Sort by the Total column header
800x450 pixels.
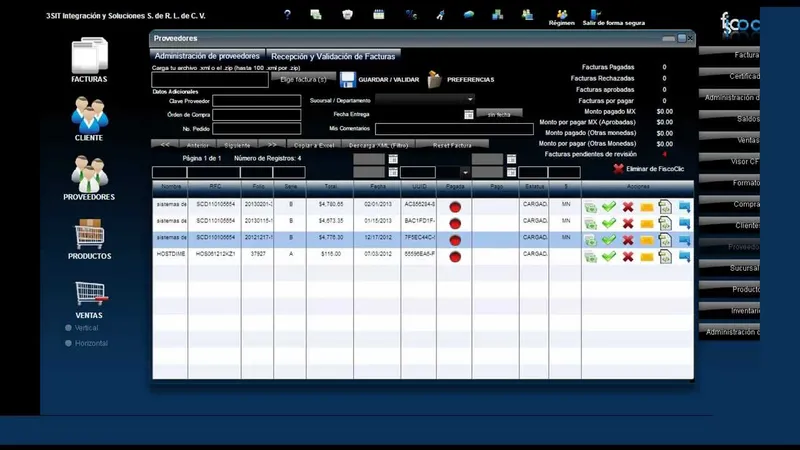(x=330, y=187)
